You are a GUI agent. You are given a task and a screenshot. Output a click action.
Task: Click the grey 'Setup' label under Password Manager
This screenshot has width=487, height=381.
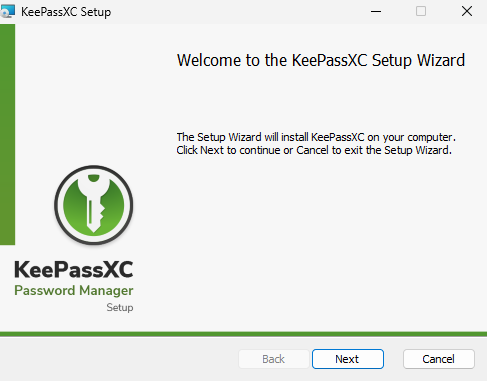click(120, 307)
